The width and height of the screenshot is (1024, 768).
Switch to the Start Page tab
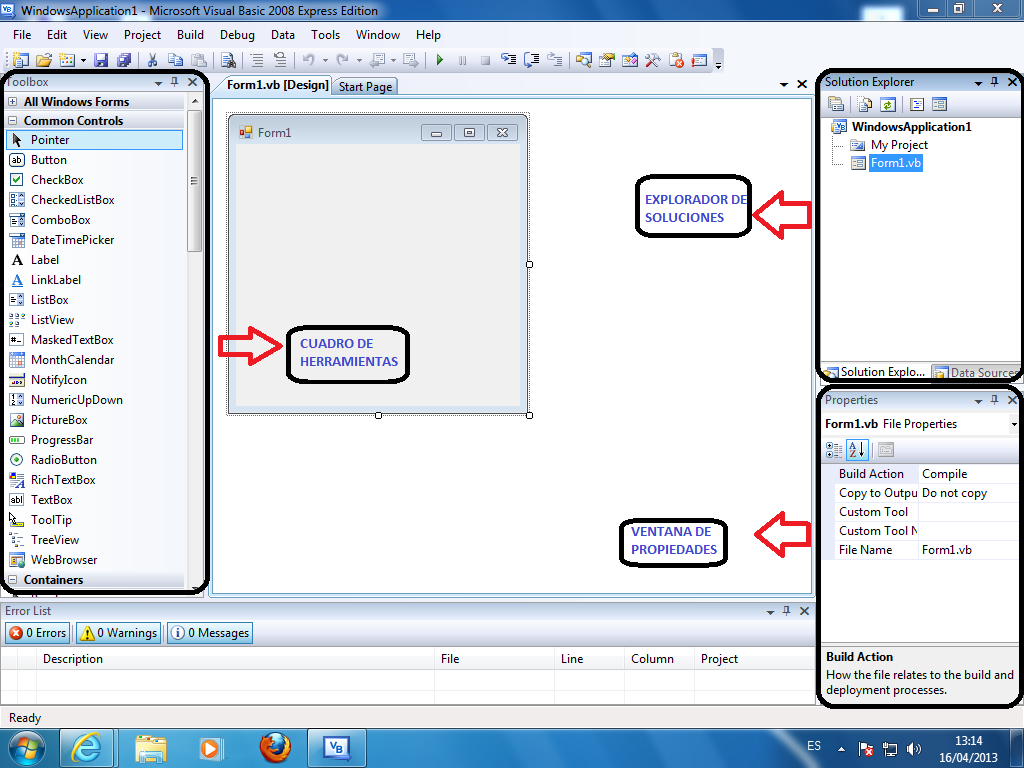364,86
